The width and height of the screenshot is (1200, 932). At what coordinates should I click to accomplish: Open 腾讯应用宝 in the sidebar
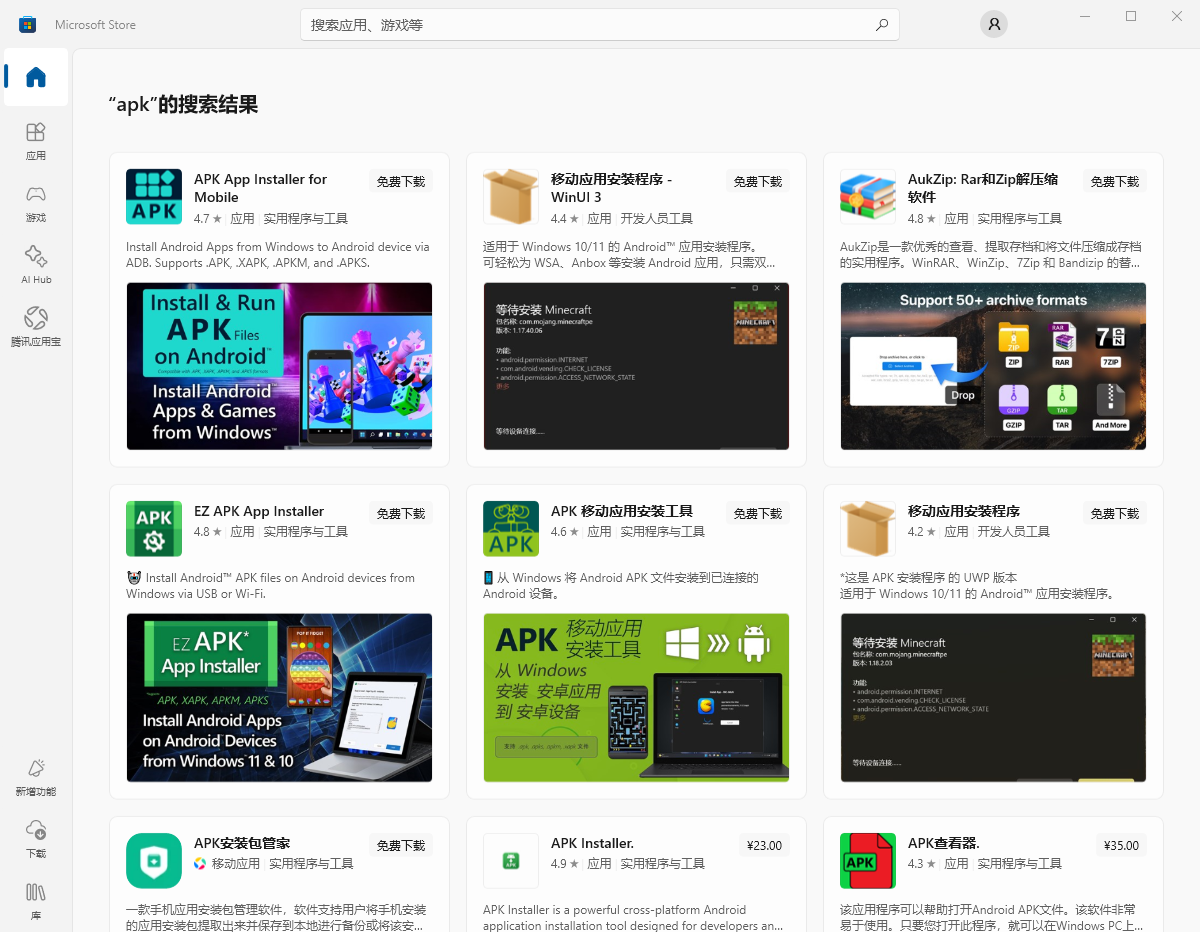pyautogui.click(x=36, y=326)
